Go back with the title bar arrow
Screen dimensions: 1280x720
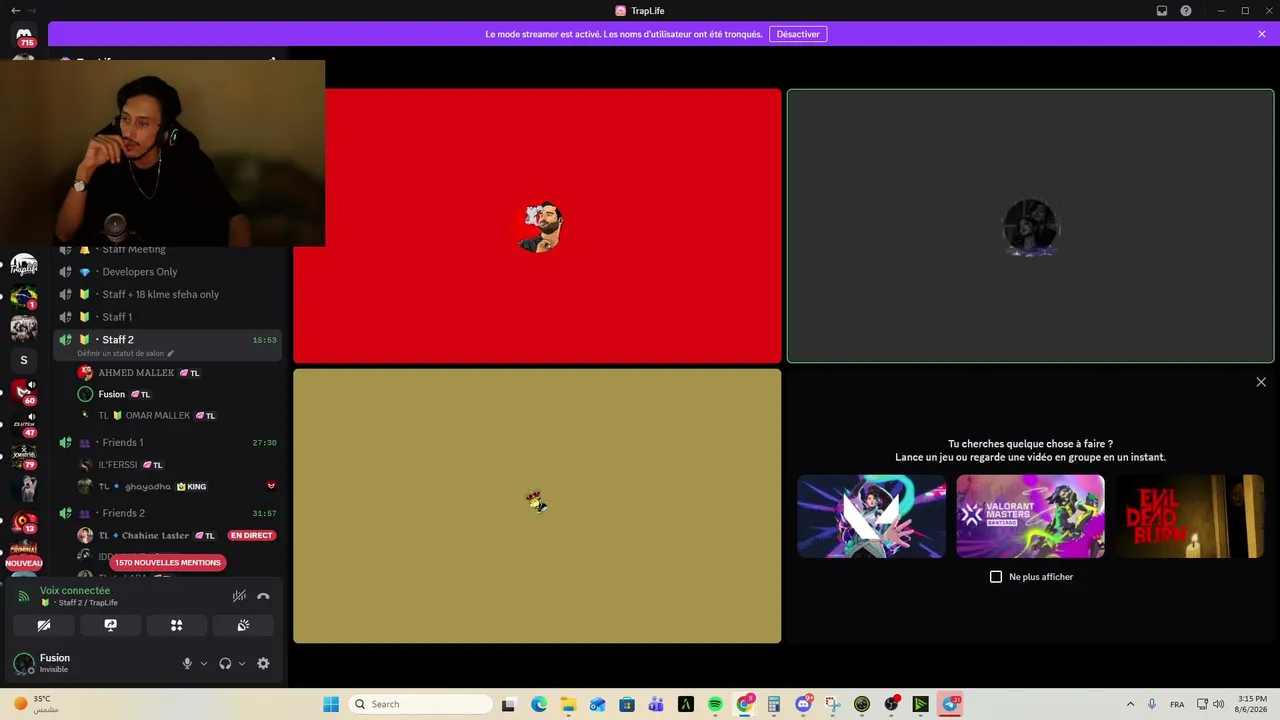[x=15, y=11]
